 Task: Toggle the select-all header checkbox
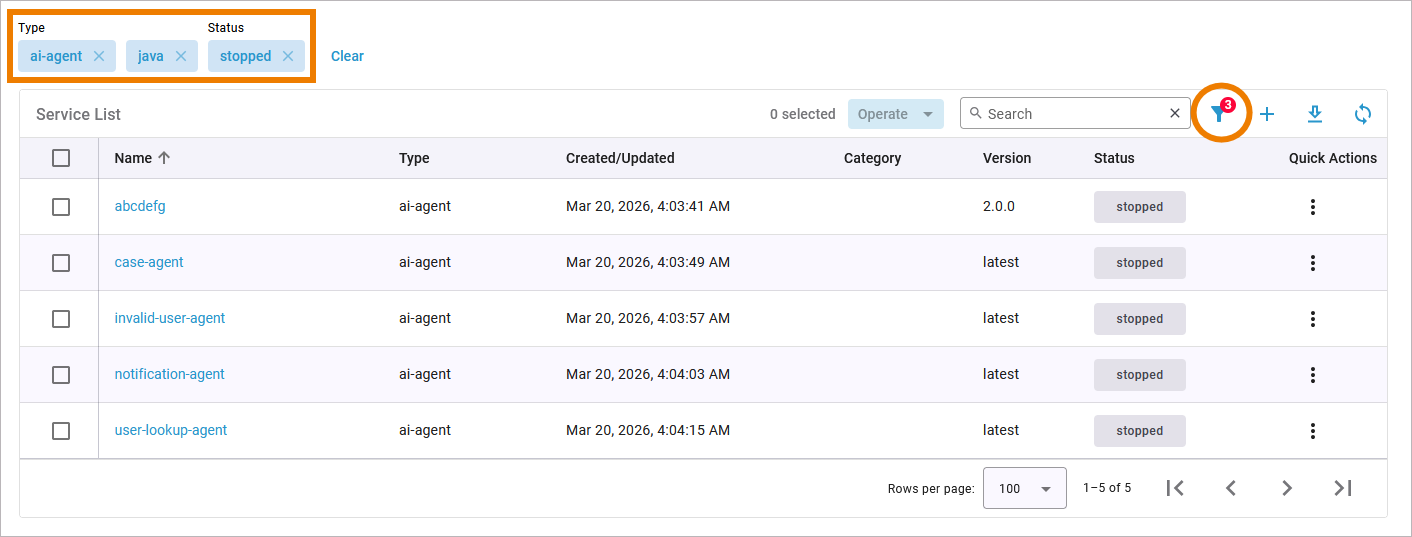coord(61,158)
